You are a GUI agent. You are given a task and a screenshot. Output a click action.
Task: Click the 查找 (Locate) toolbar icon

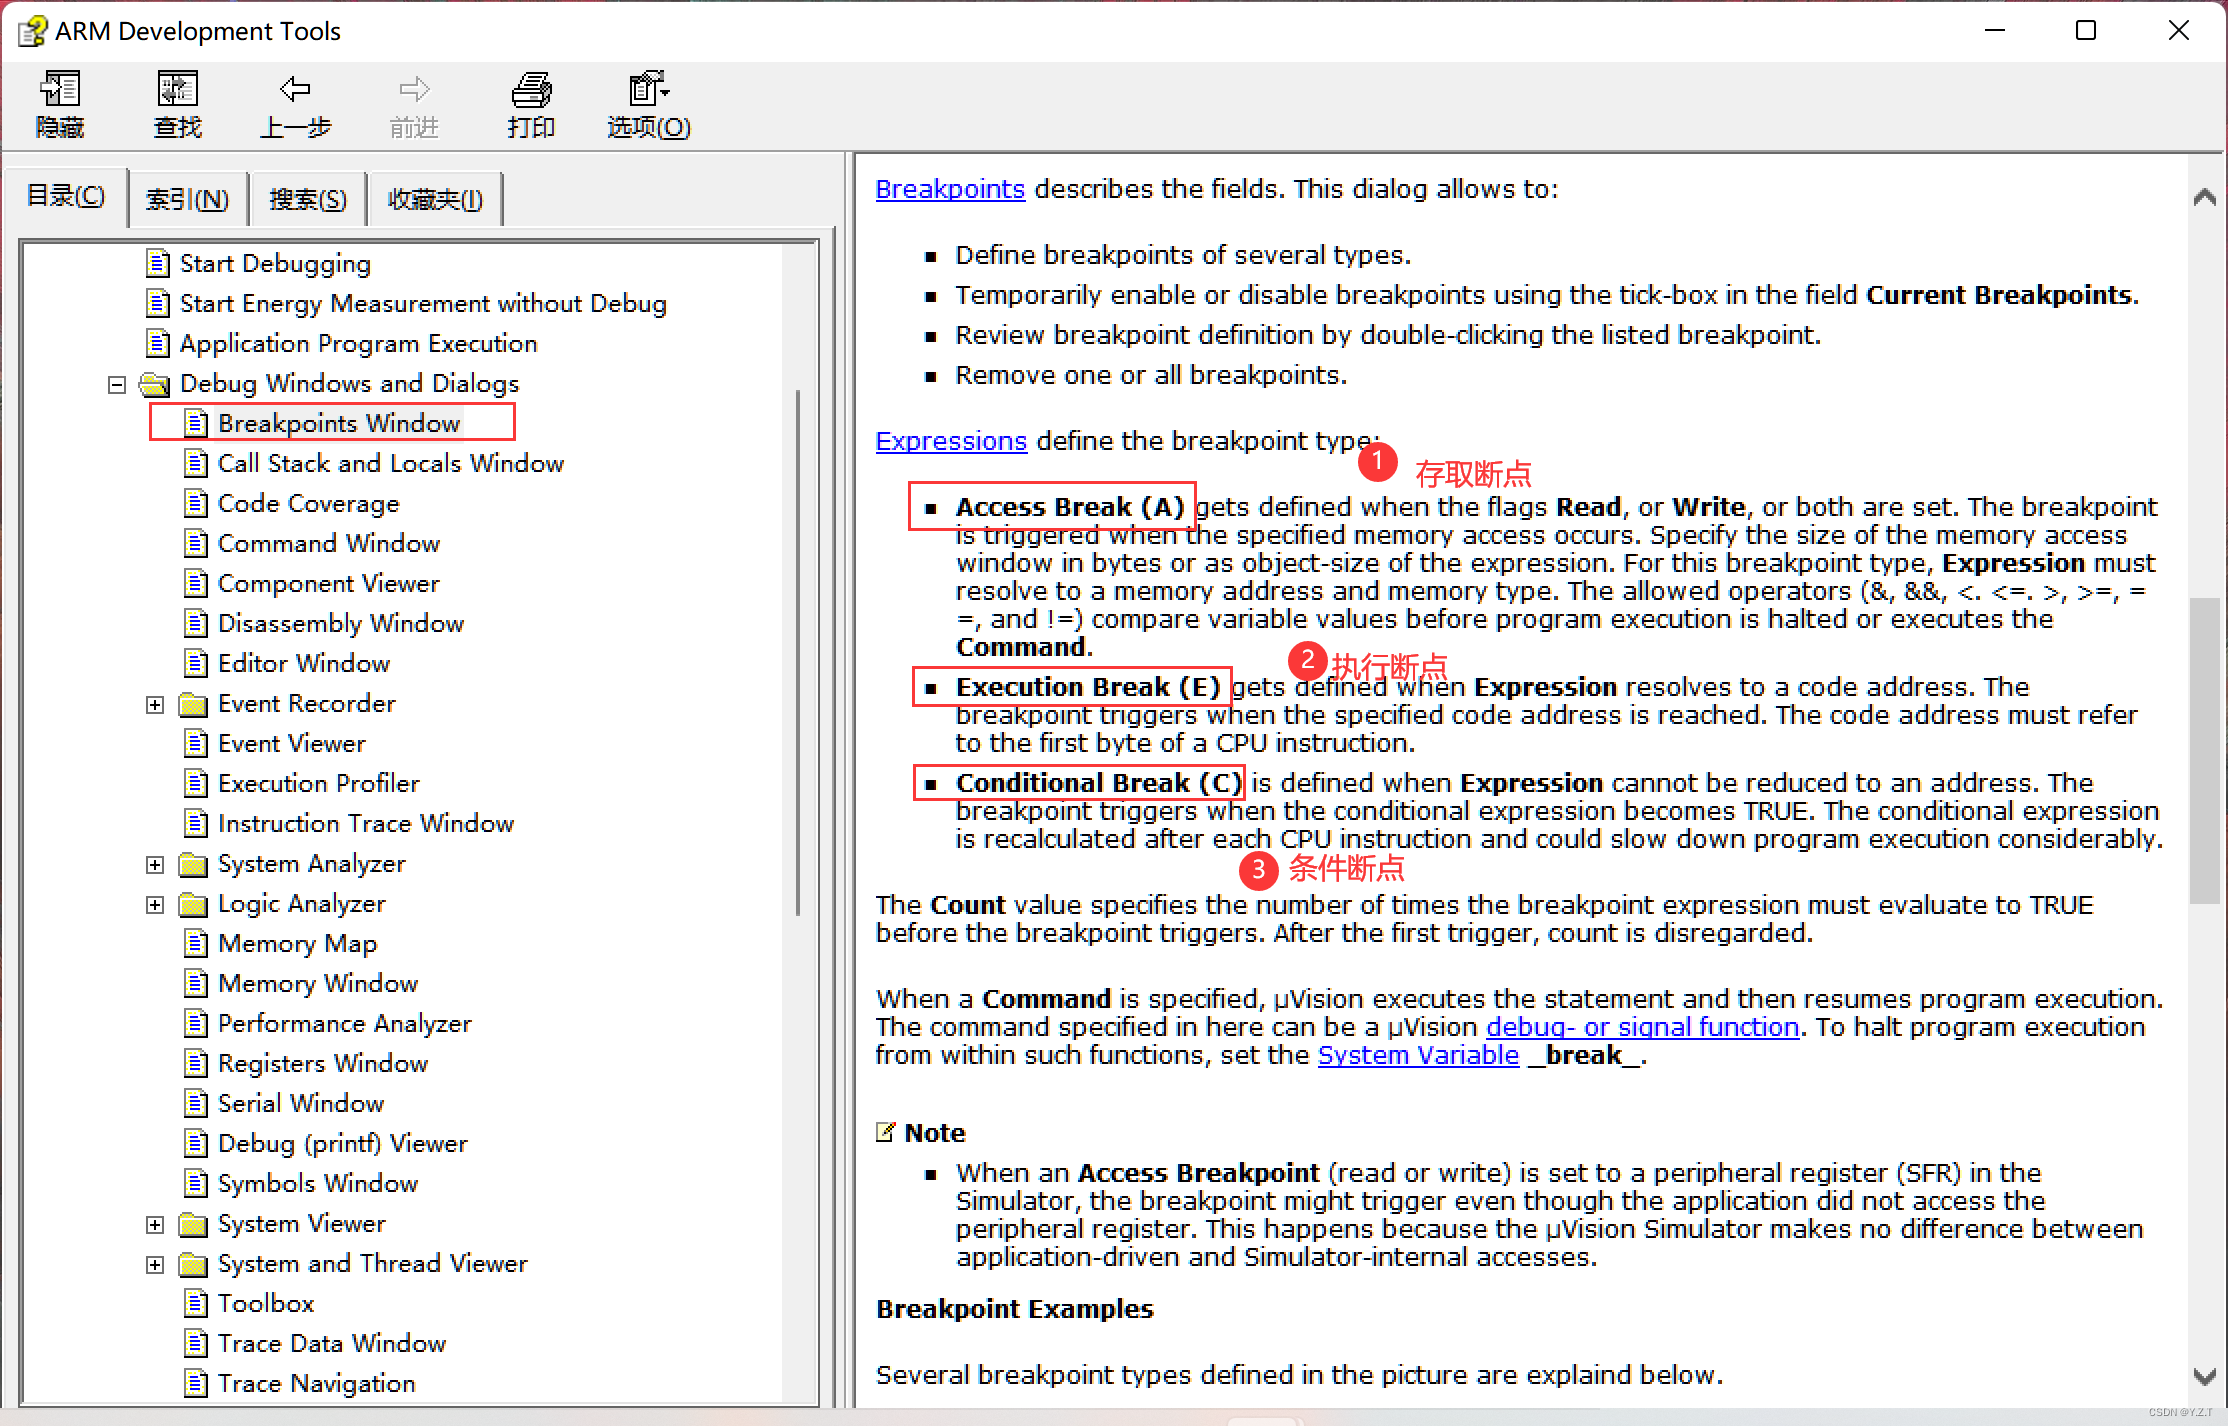(x=178, y=90)
